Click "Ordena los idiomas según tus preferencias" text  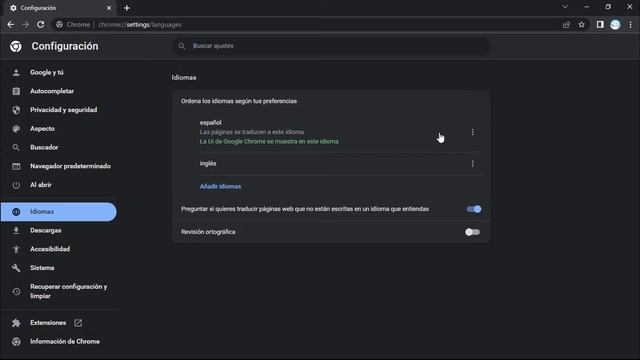[239, 101]
